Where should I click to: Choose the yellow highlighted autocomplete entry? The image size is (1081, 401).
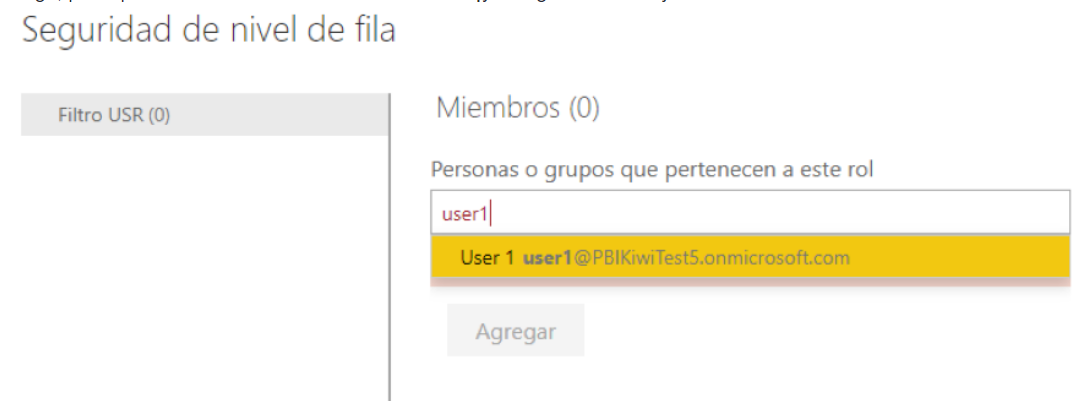pos(750,258)
